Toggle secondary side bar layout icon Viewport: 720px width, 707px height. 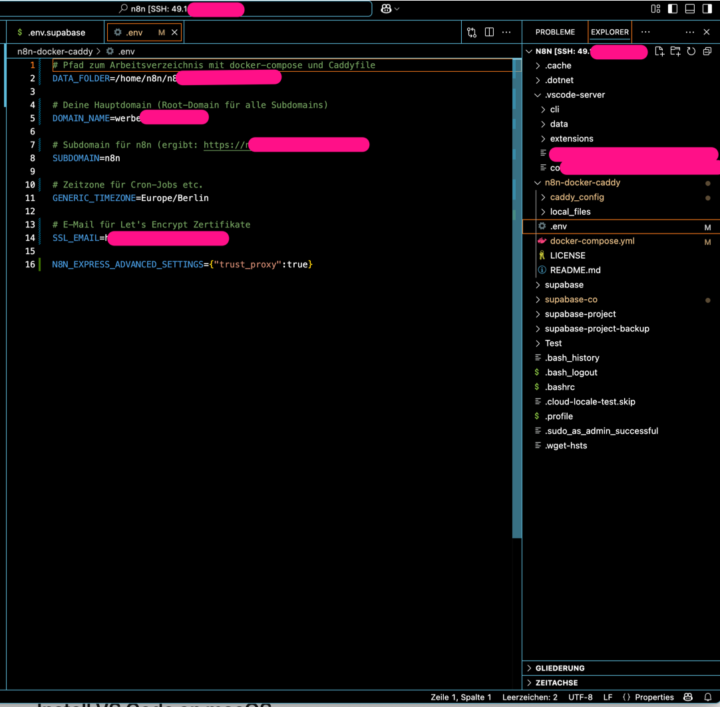[707, 9]
